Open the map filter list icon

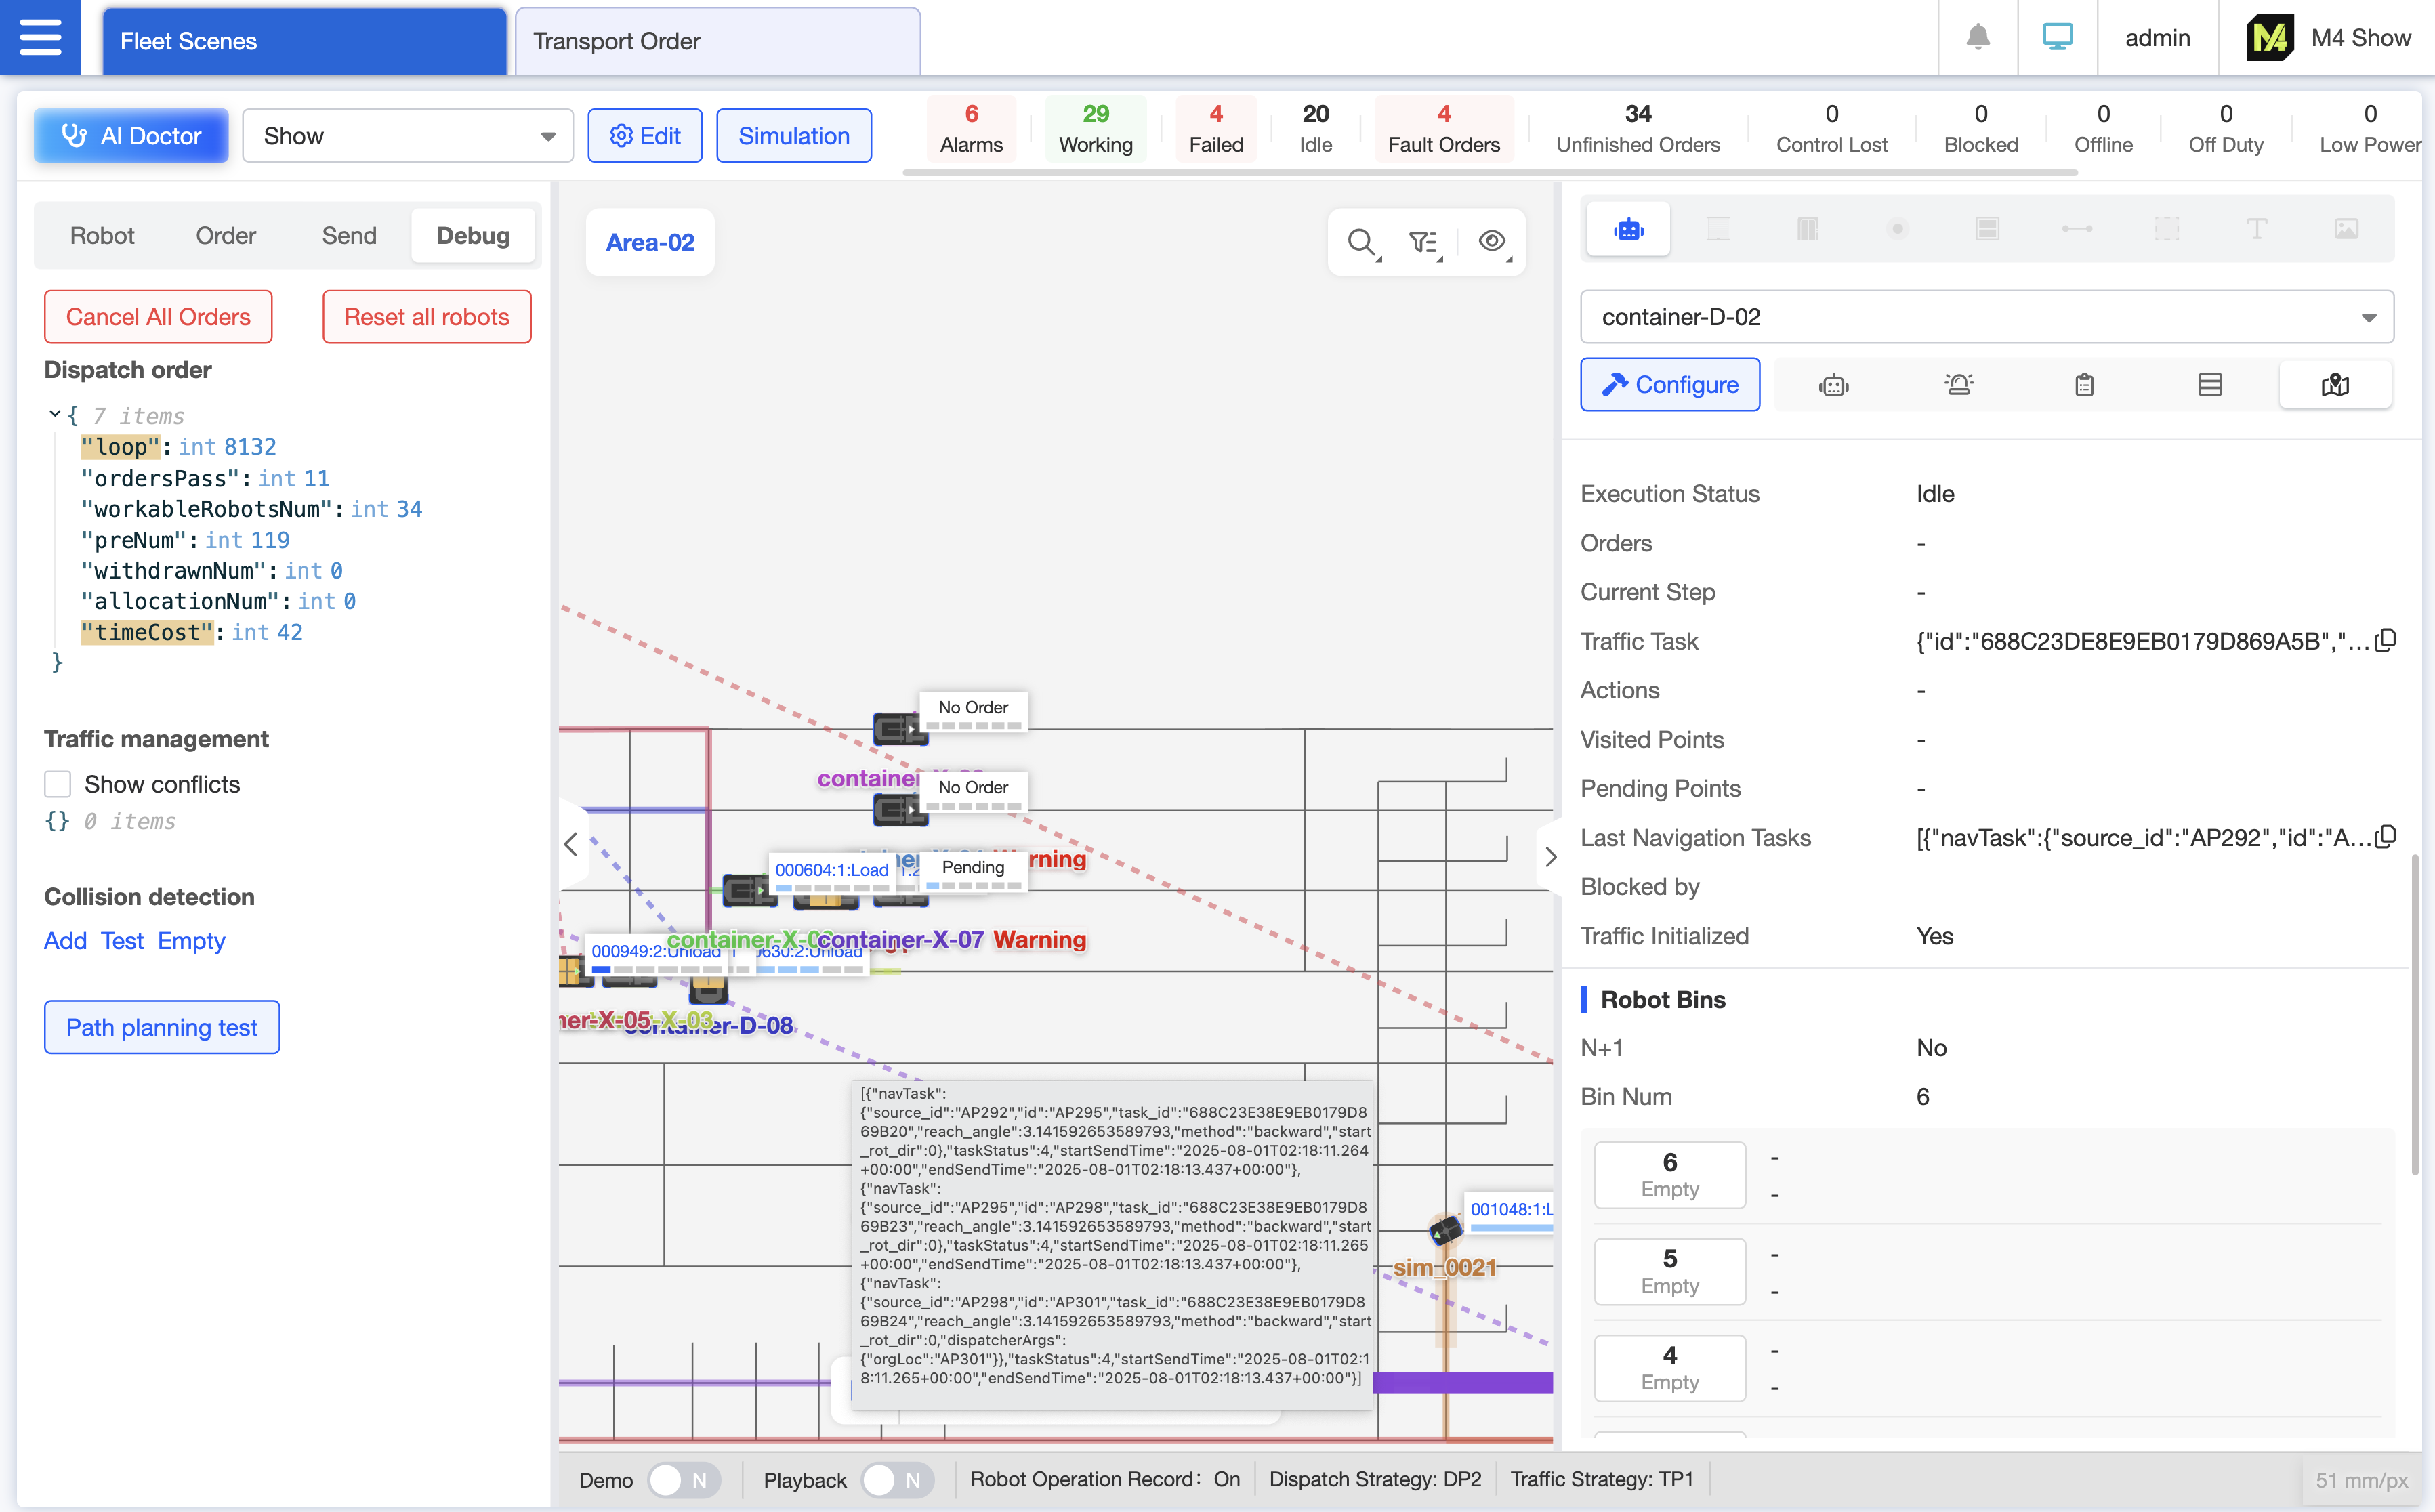(1423, 242)
